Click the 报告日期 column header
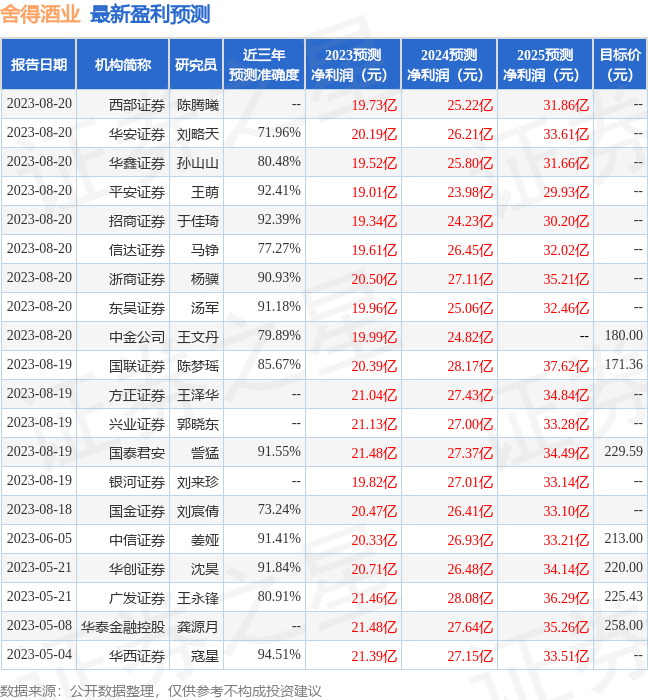 click(x=39, y=65)
